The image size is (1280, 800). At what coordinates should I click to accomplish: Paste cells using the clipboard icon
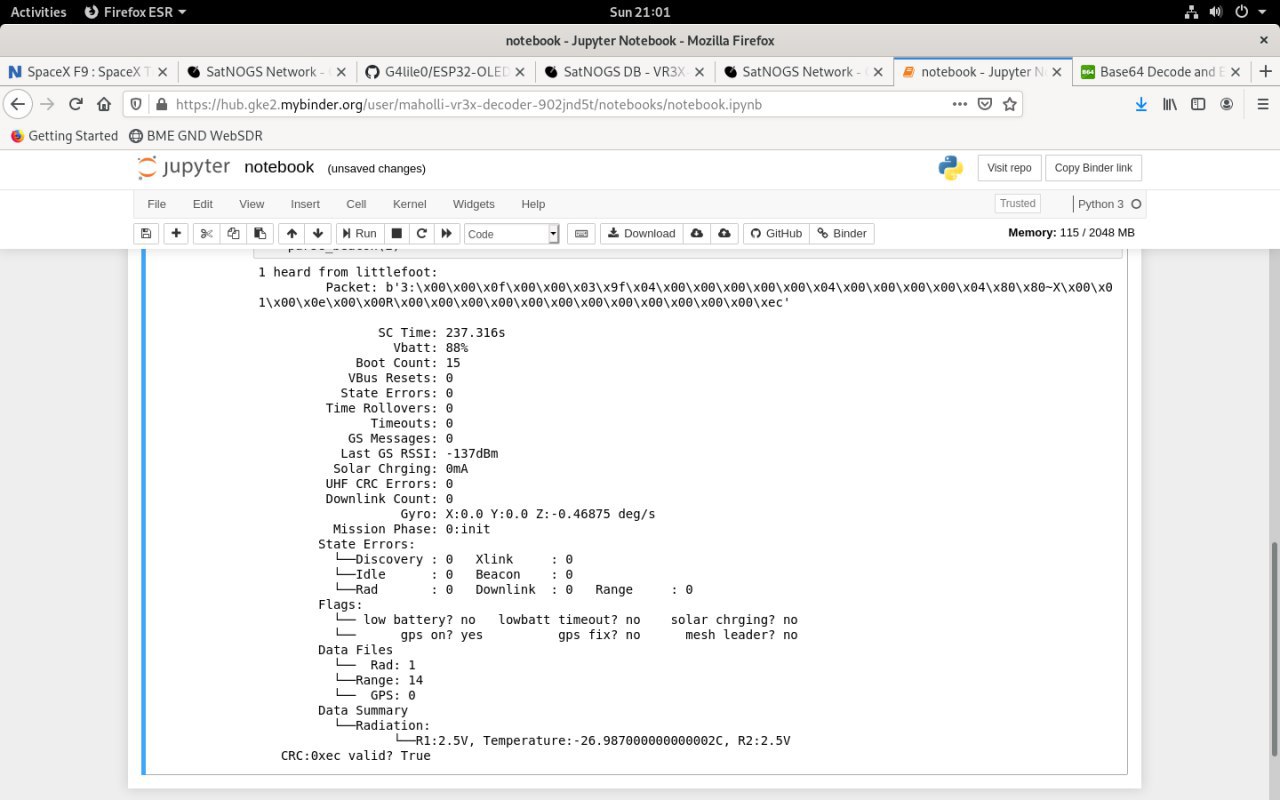(x=260, y=233)
